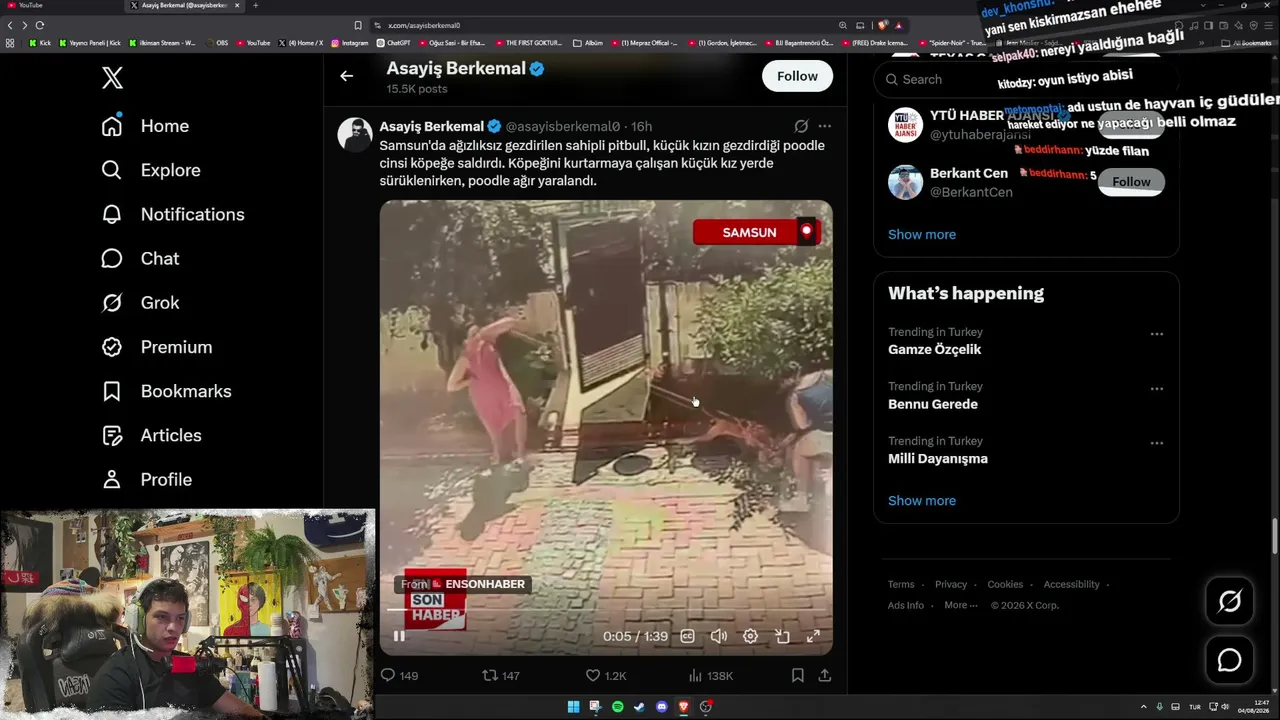The image size is (1280, 720).
Task: Close the Asayiş Berkemal browser tab
Action: click(x=239, y=5)
